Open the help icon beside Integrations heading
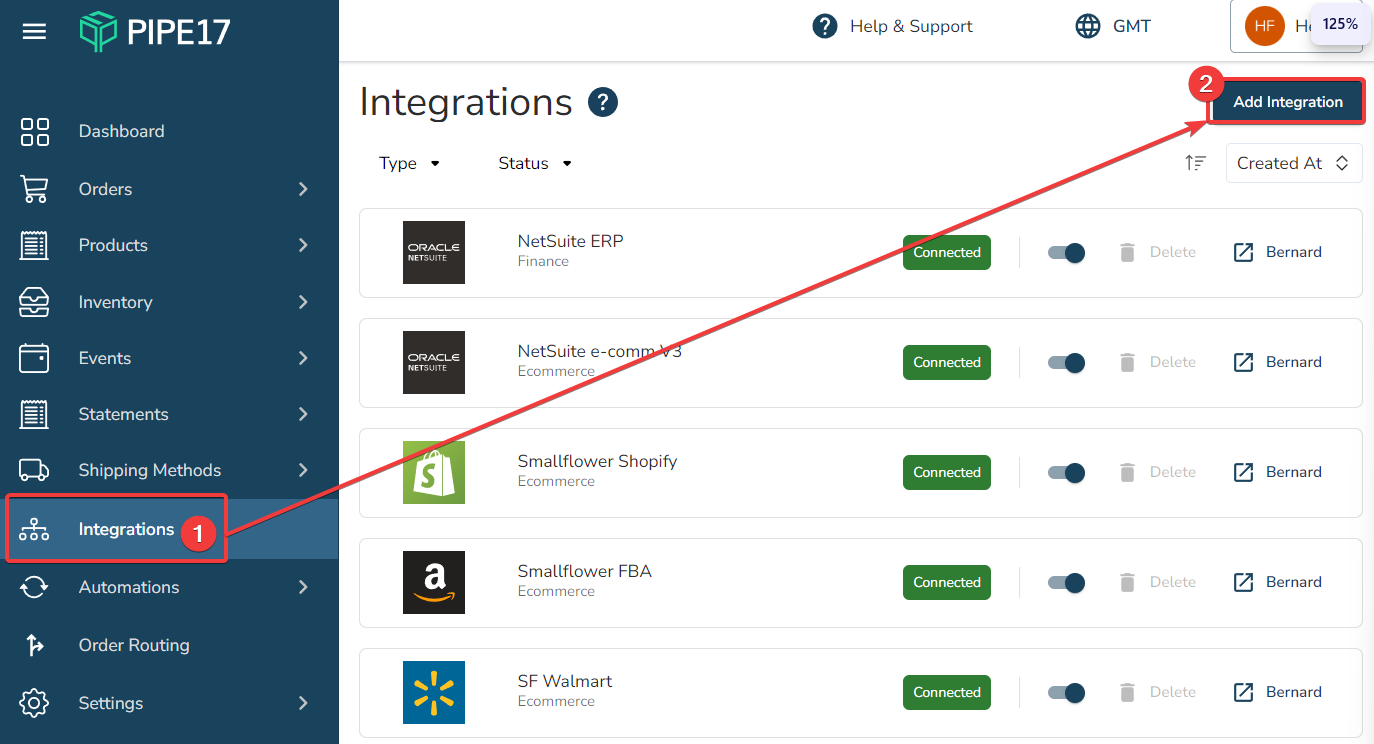This screenshot has height=744, width=1374. coord(603,102)
